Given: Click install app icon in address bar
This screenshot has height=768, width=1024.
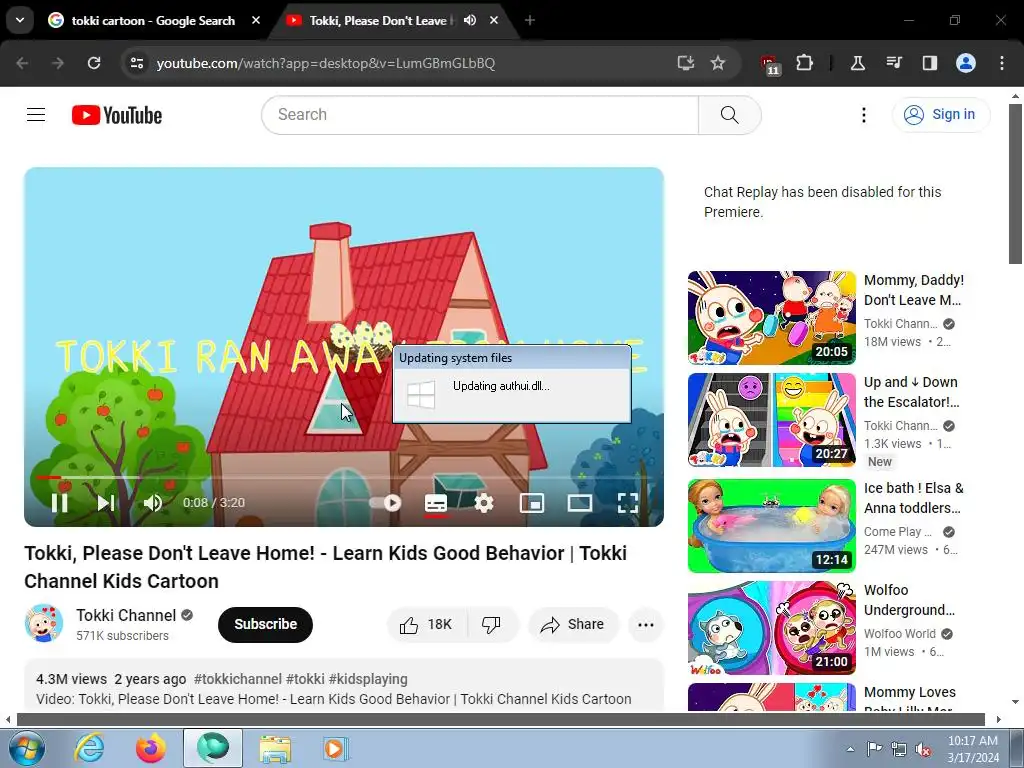Looking at the screenshot, I should click(x=686, y=63).
